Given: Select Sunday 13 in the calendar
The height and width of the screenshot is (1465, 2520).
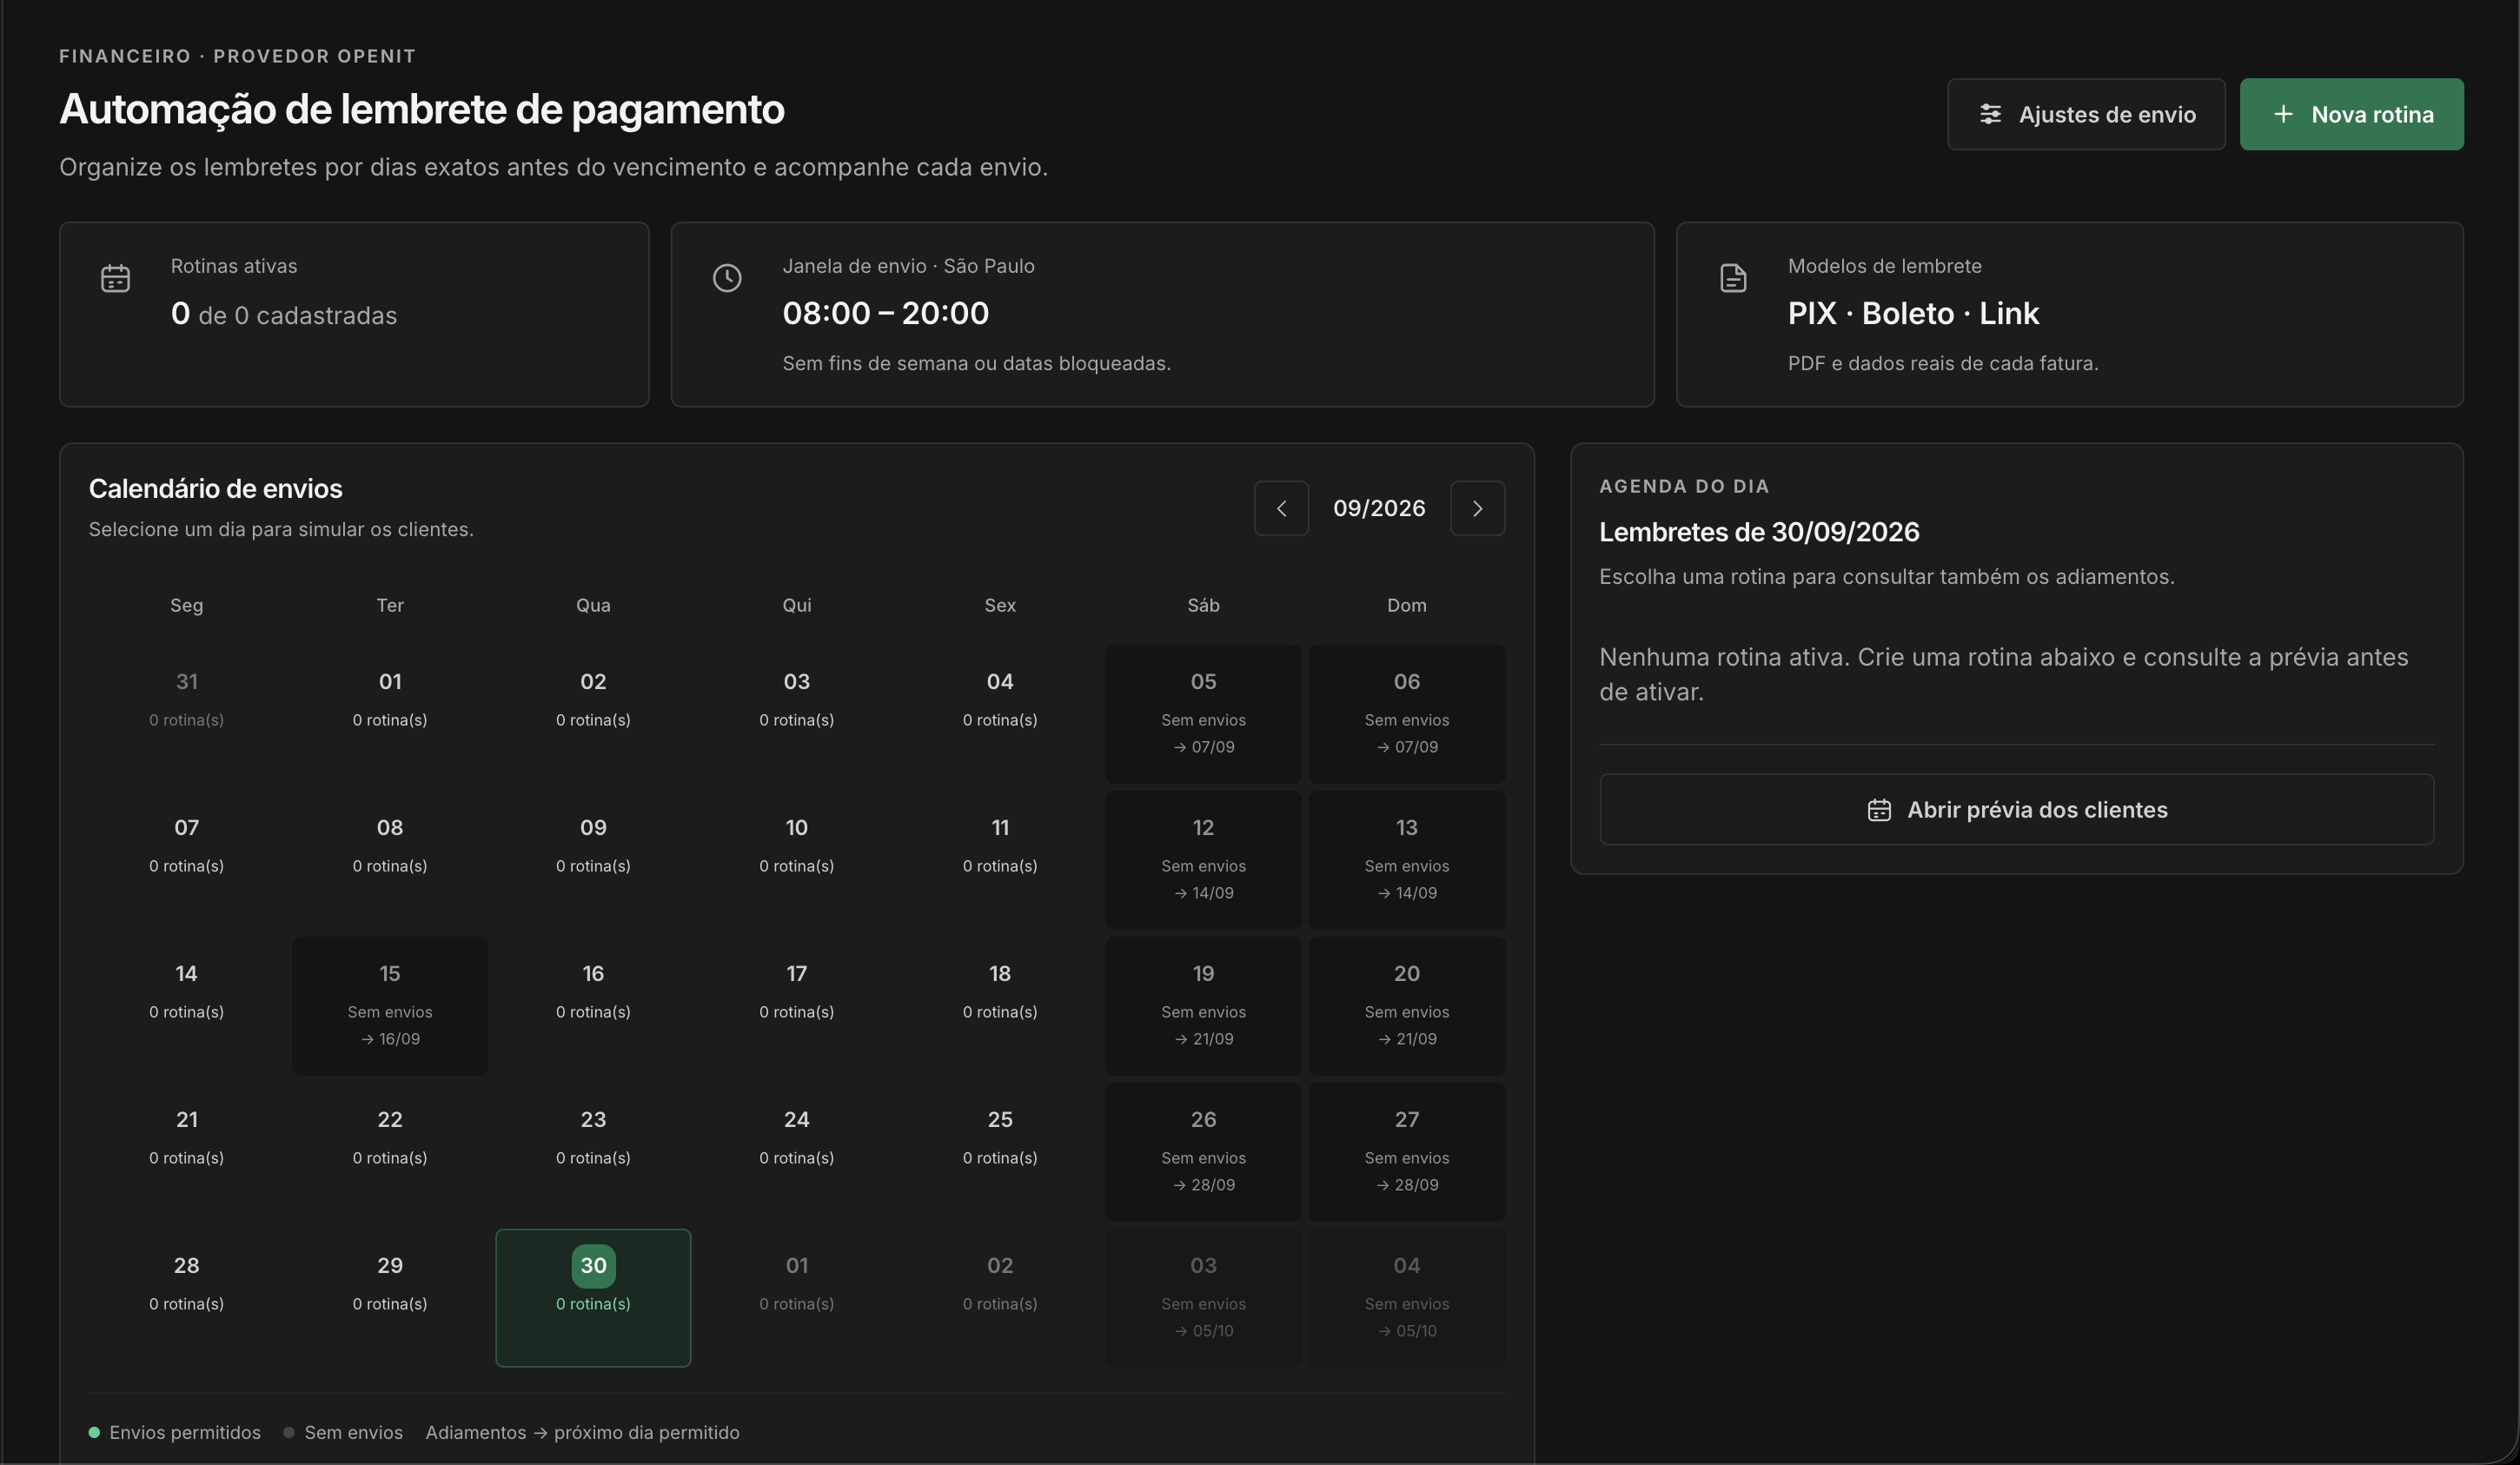Looking at the screenshot, I should point(1407,859).
